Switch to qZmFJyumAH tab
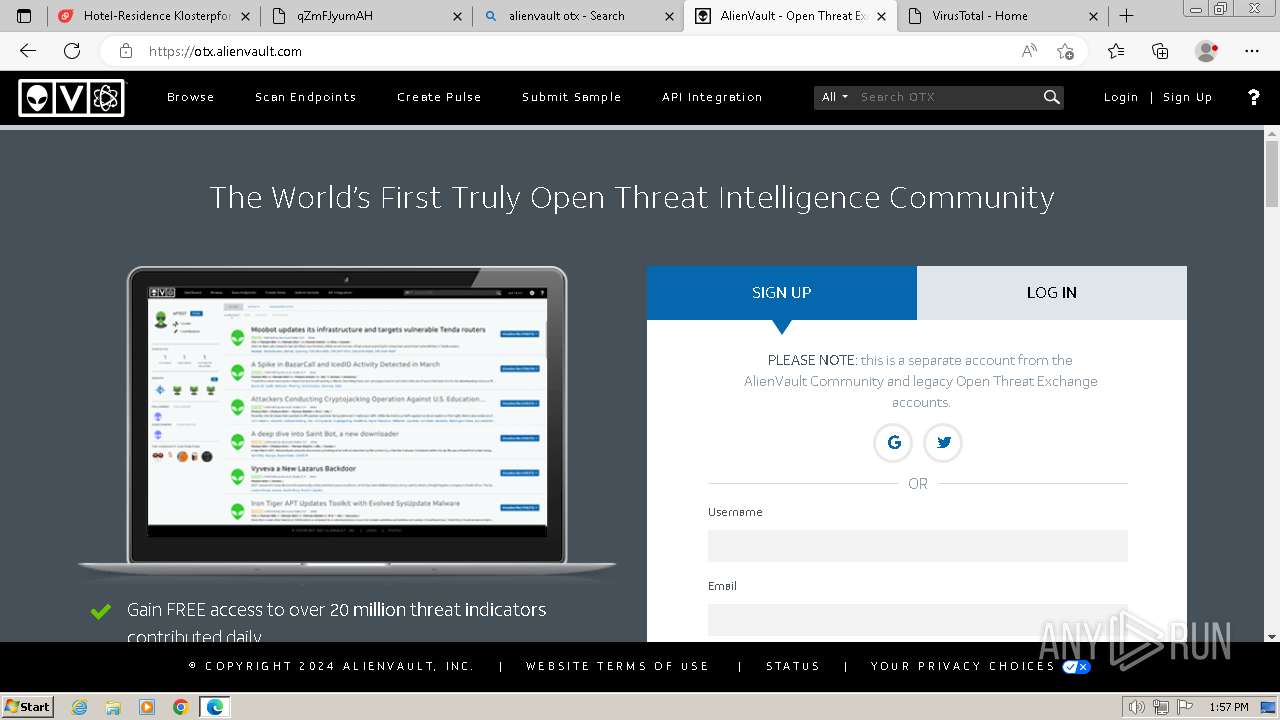 coord(366,16)
